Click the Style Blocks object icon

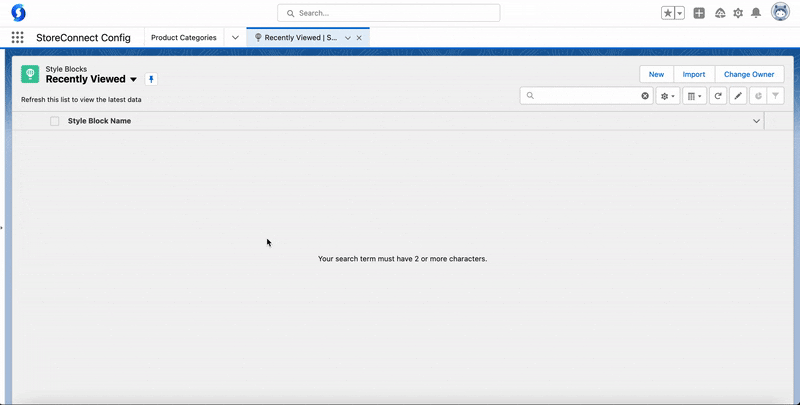[x=30, y=74]
